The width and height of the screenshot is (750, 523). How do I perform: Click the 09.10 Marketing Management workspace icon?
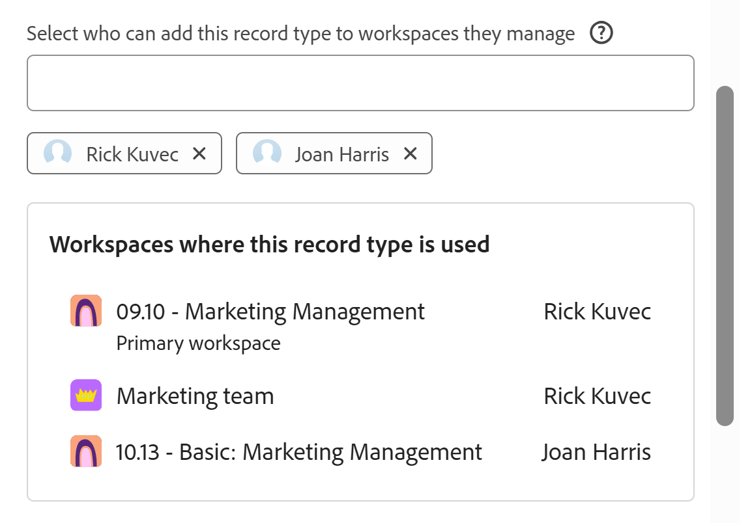[87, 312]
